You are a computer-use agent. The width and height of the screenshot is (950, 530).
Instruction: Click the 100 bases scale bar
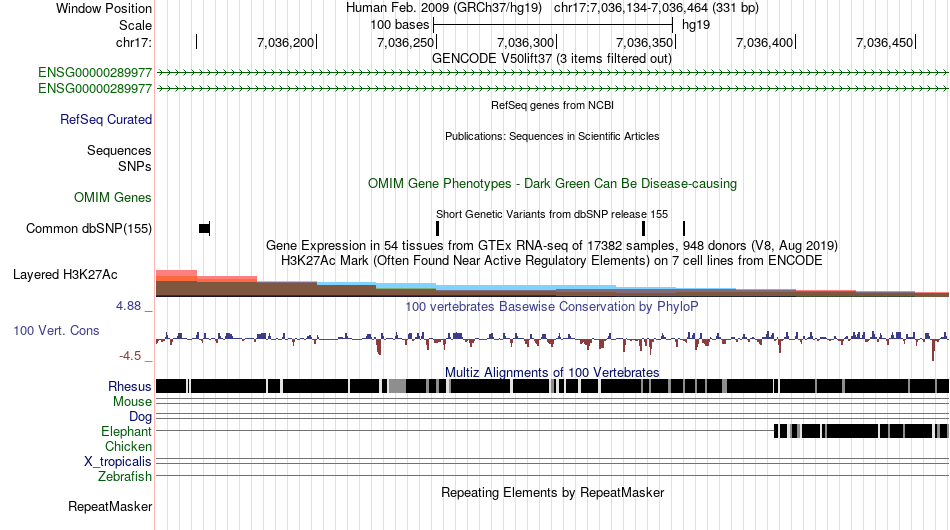tap(553, 25)
